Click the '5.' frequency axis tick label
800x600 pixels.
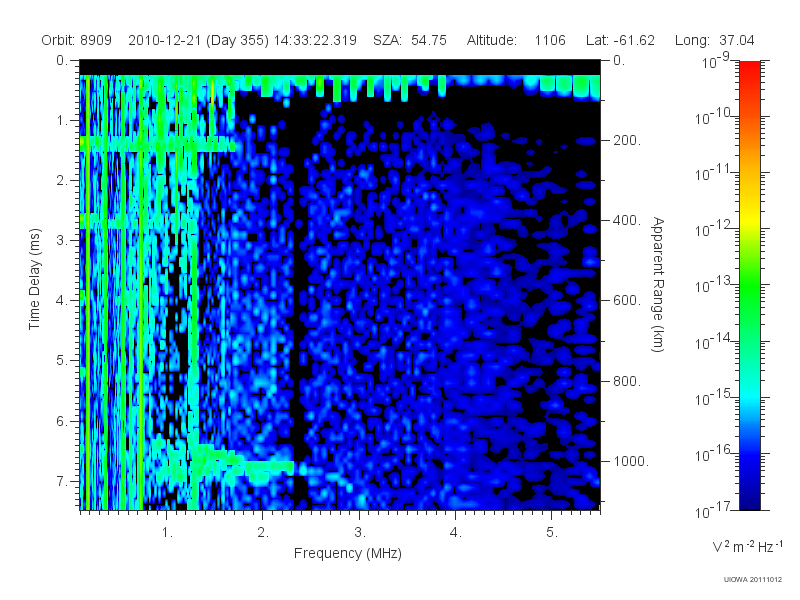(552, 532)
